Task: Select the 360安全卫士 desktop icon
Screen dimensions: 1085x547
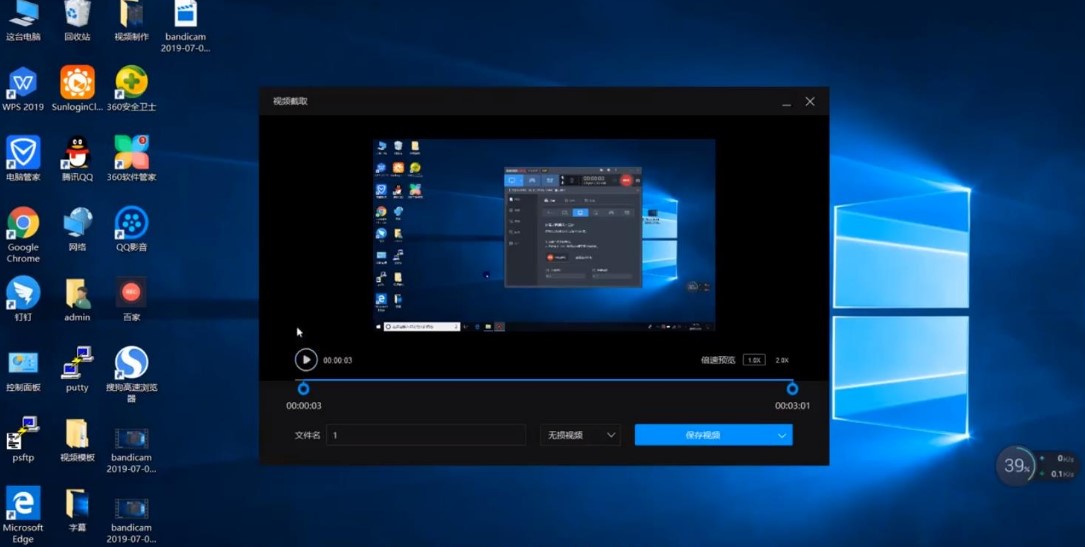Action: 131,84
